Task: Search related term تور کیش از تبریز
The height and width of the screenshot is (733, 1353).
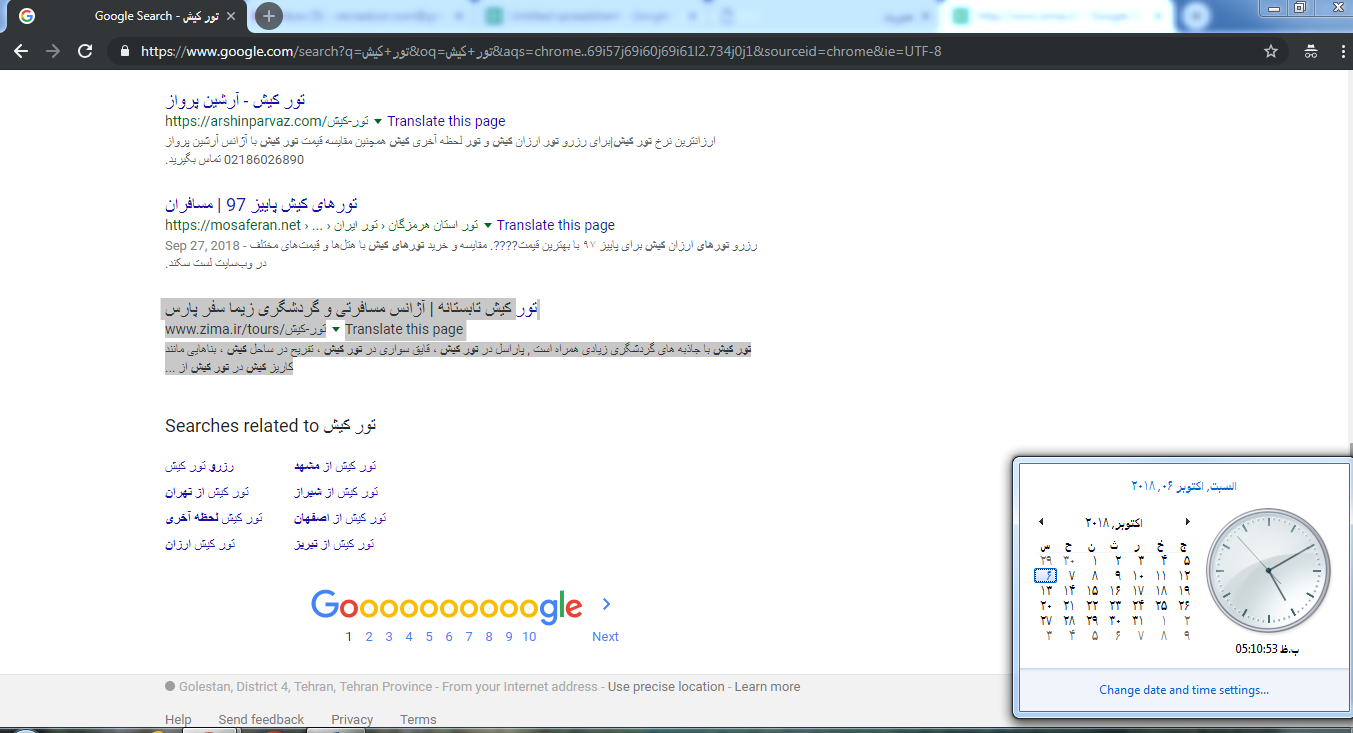Action: tap(334, 544)
